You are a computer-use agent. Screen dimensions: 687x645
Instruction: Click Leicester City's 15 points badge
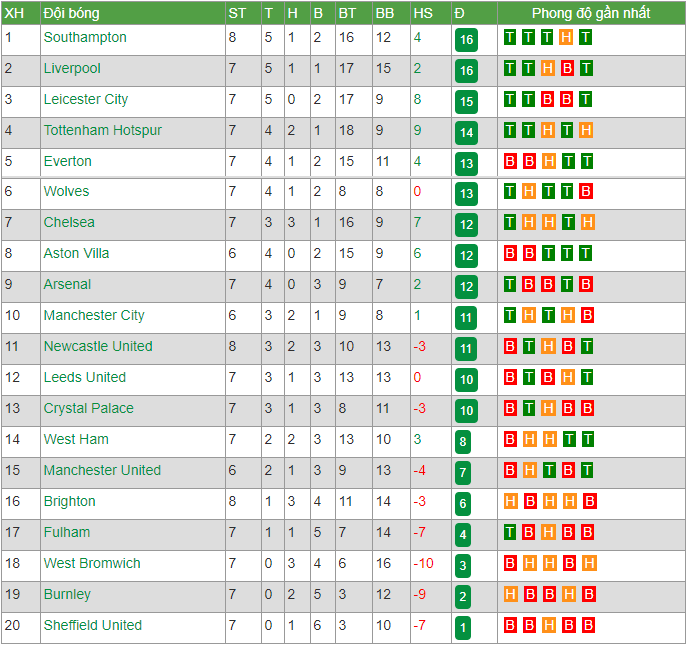click(466, 102)
